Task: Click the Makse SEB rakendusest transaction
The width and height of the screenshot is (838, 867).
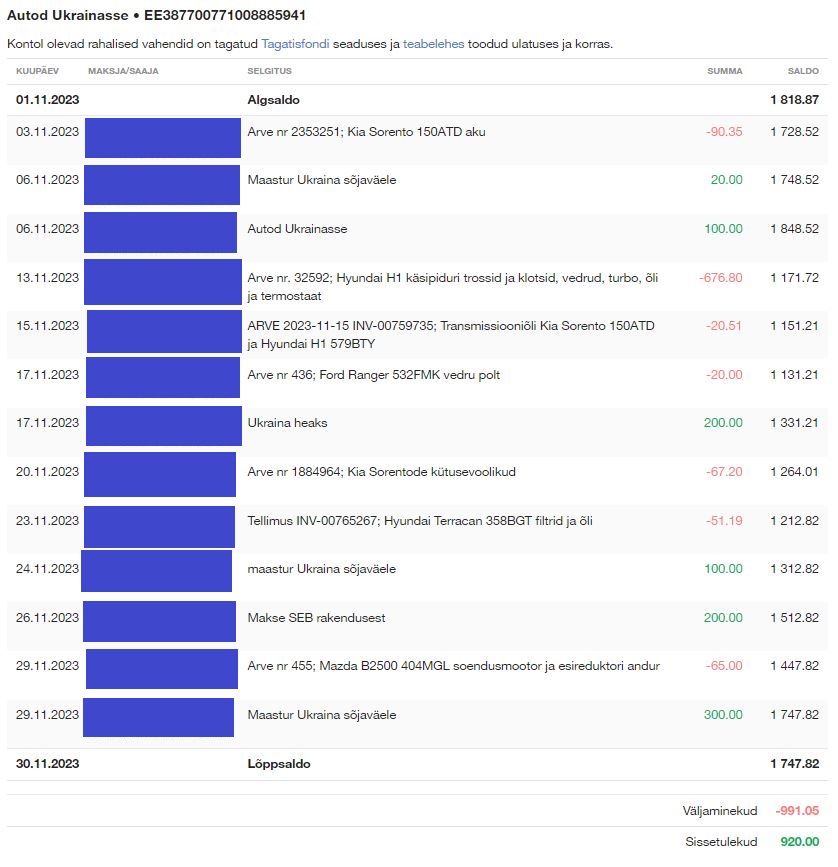Action: (x=316, y=618)
